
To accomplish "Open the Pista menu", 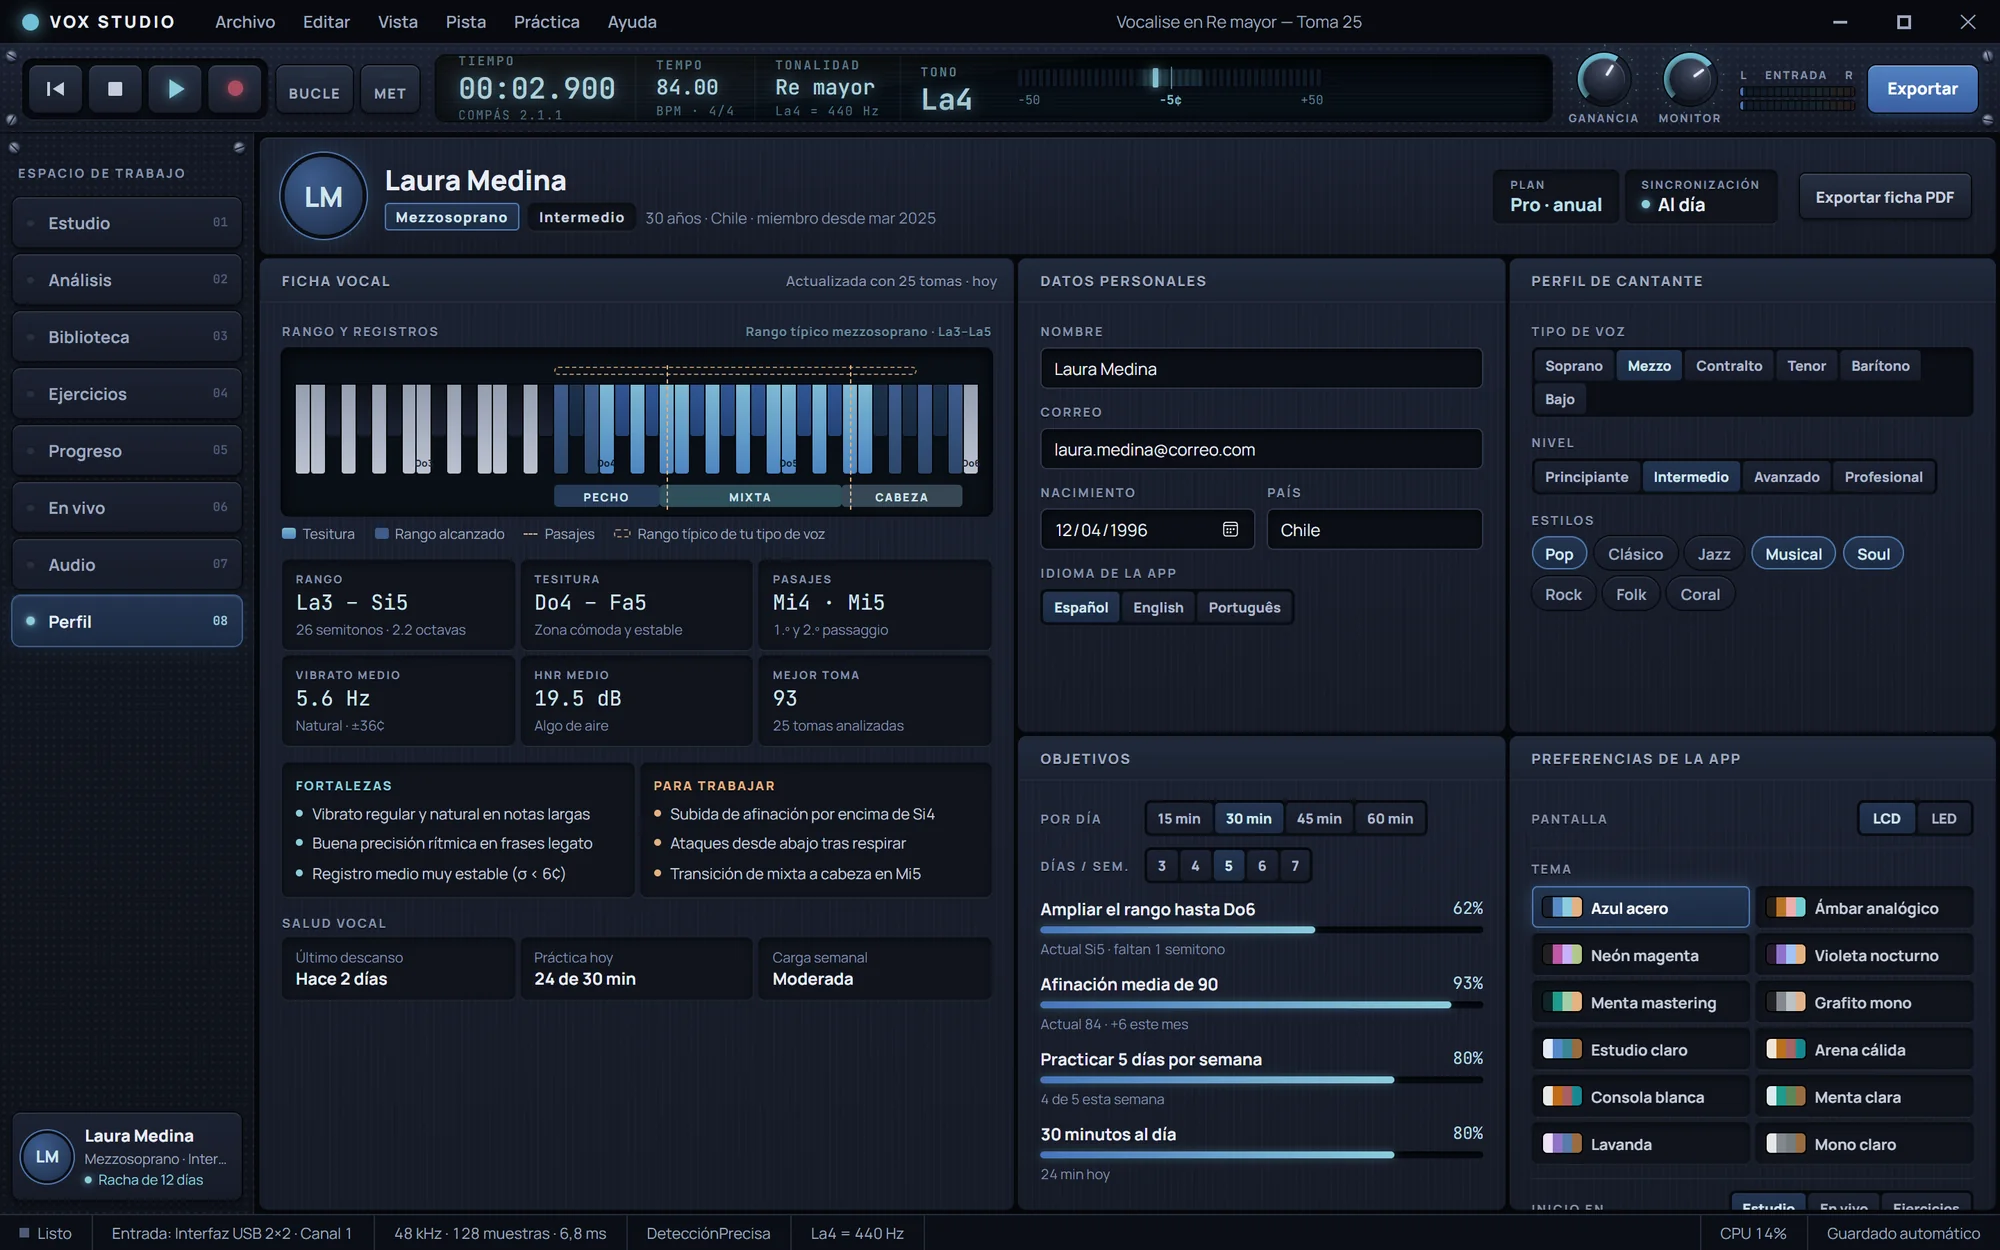I will click(x=466, y=22).
